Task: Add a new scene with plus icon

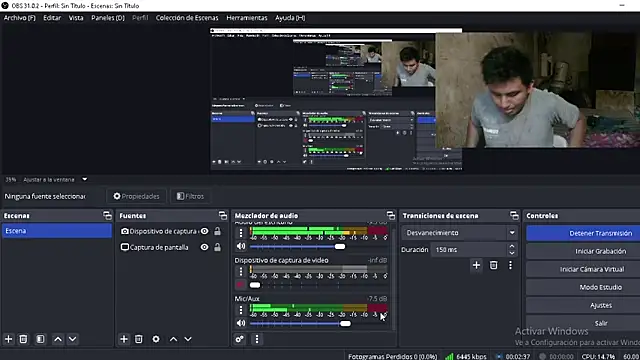Action: click(x=8, y=339)
